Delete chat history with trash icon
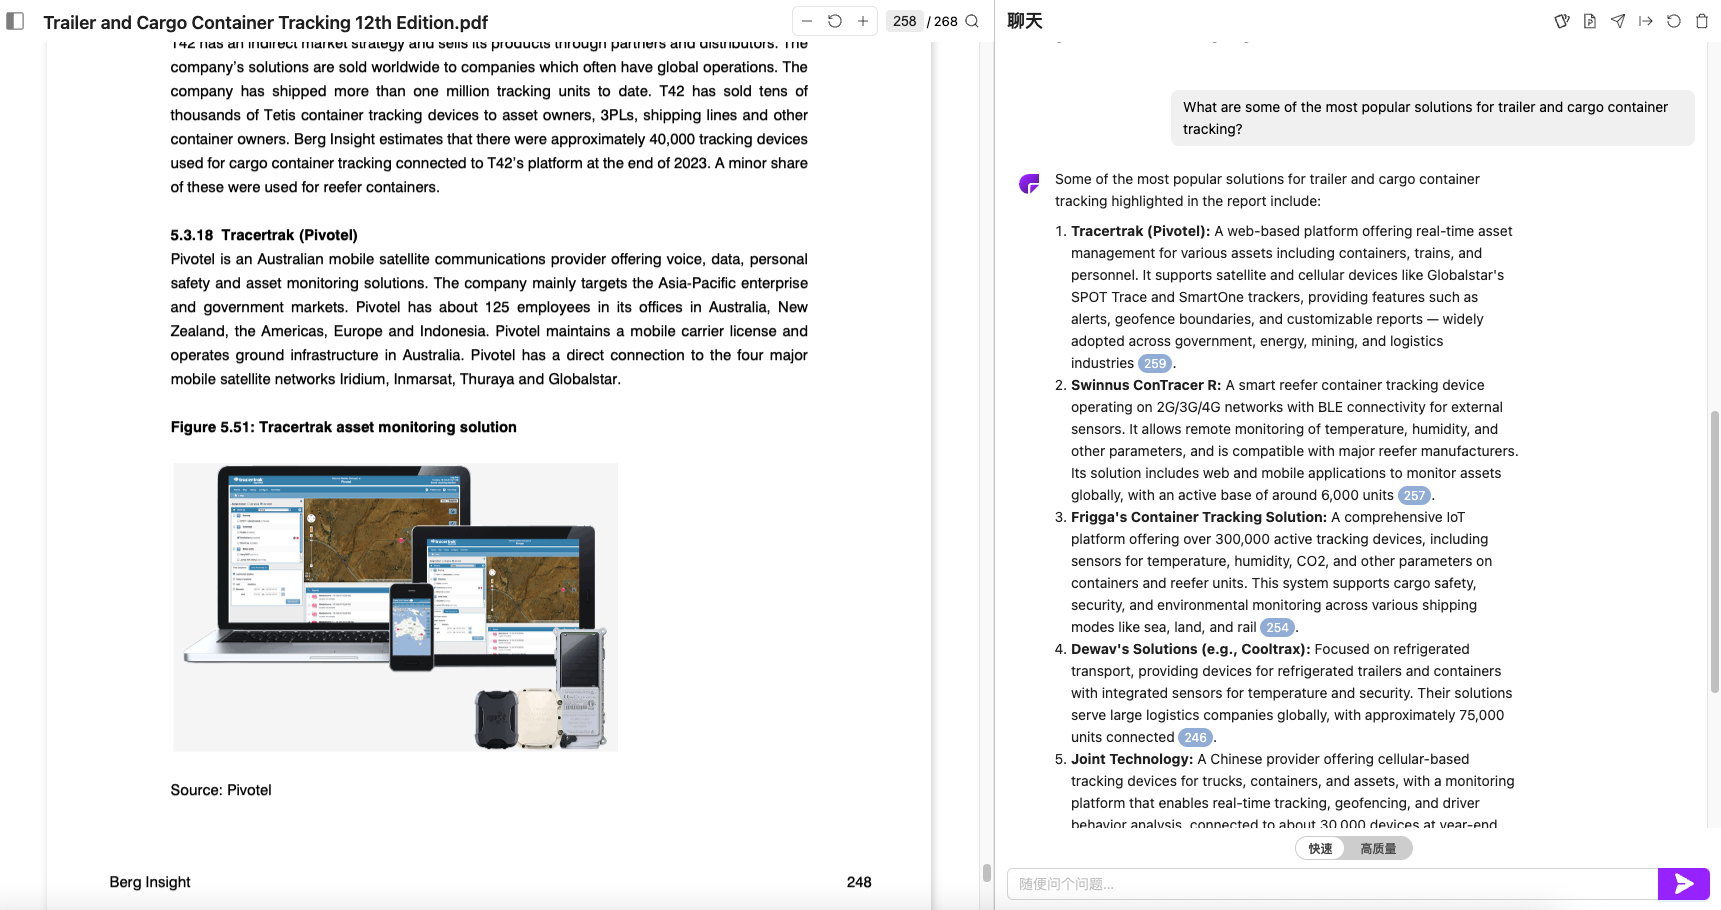Viewport: 1721px width, 910px height. tap(1702, 21)
